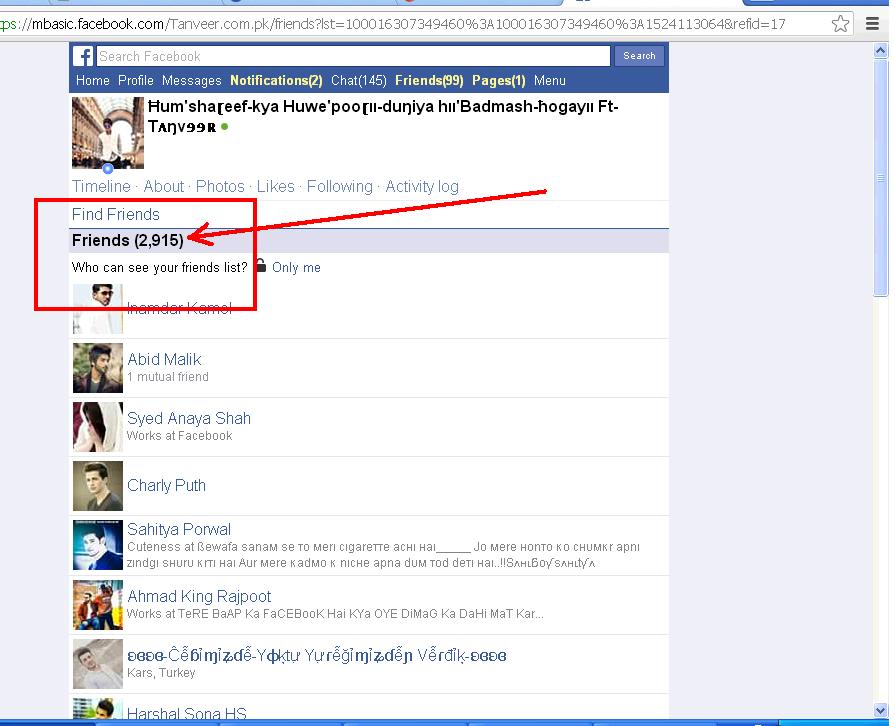Open Sahitya Porwal's thumbnail photo
Viewport: 895px width, 726px height.
click(x=98, y=545)
